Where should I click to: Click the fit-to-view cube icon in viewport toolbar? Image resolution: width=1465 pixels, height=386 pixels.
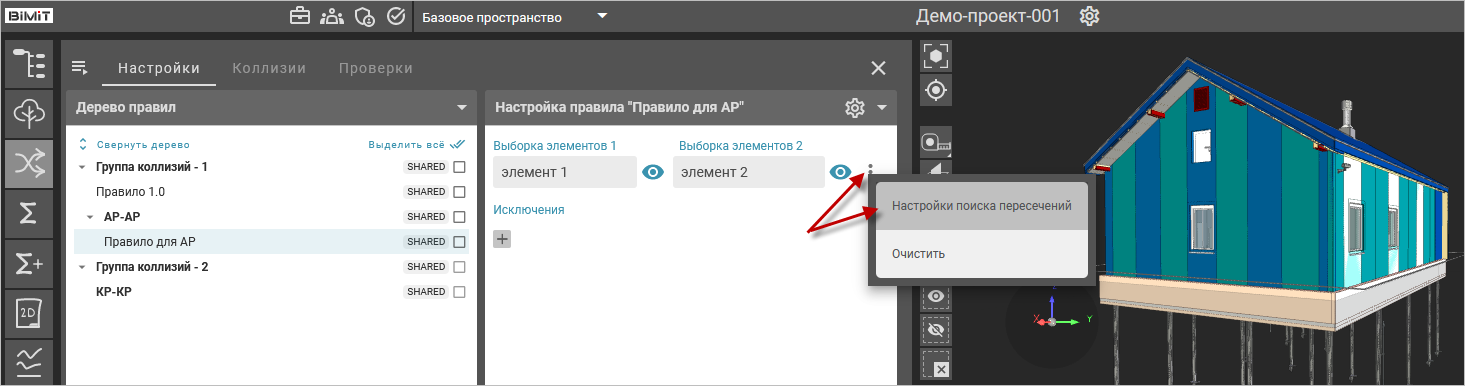click(x=935, y=56)
